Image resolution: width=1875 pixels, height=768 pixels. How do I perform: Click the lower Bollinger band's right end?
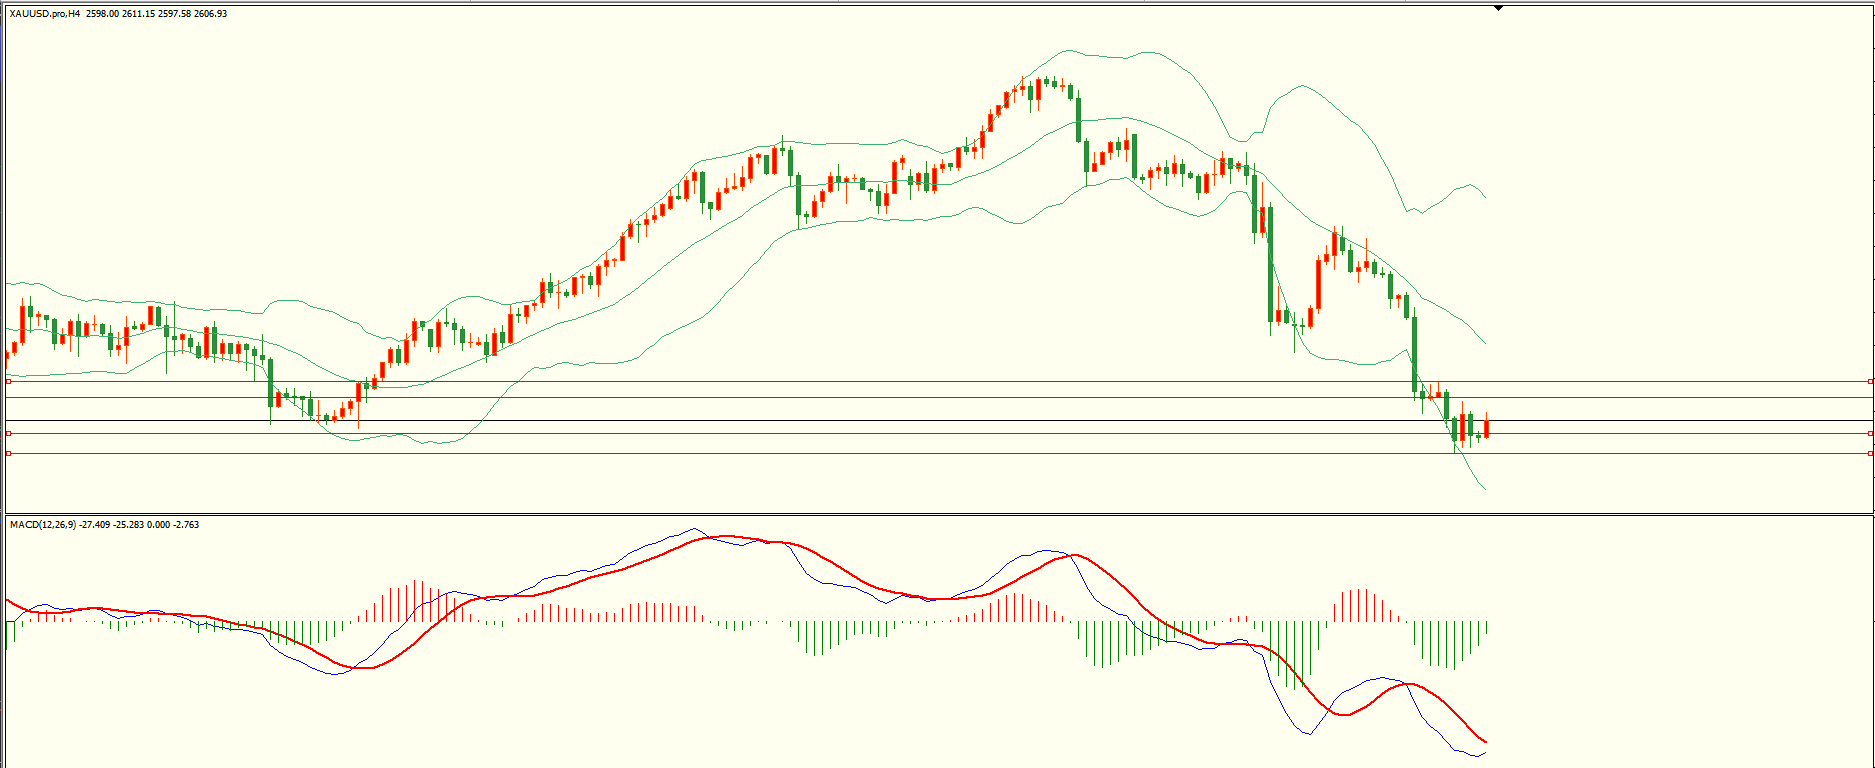click(x=1484, y=488)
